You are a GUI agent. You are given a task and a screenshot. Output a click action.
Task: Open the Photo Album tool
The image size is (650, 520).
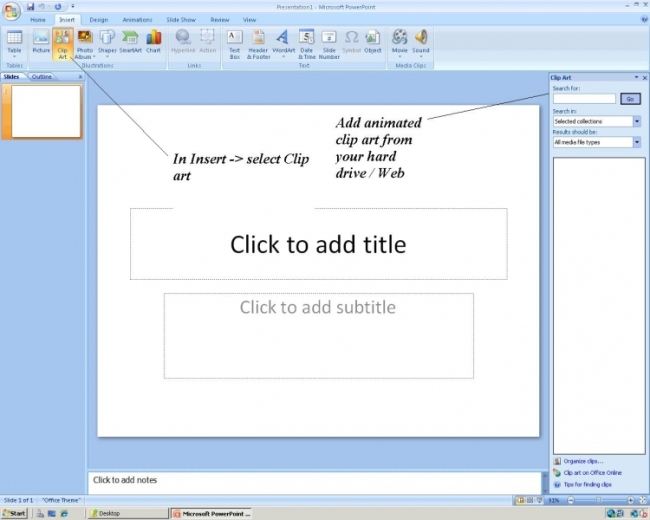(x=85, y=44)
